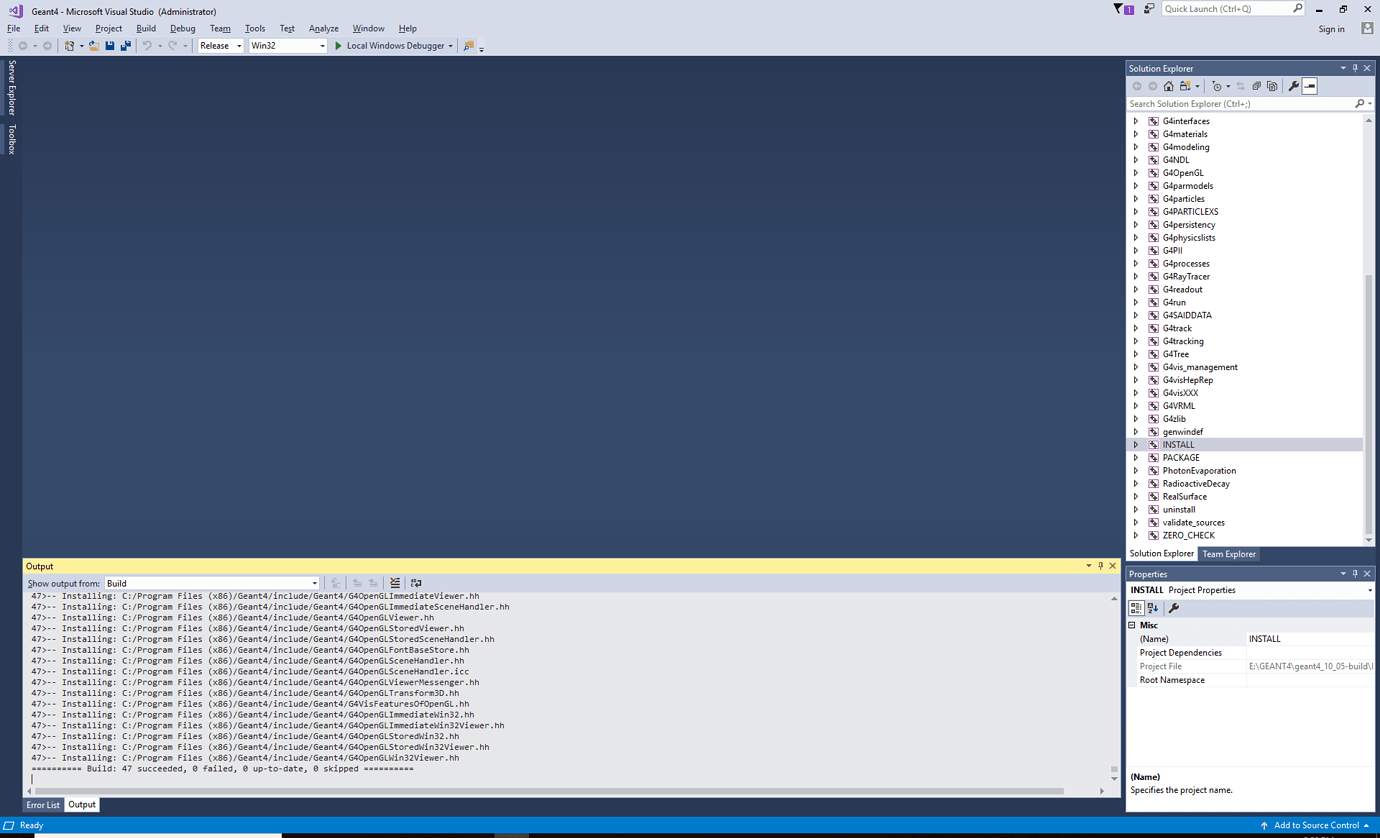The width and height of the screenshot is (1380, 838).
Task: Select the PACKAGE project in Solution Explorer
Action: 1180,458
